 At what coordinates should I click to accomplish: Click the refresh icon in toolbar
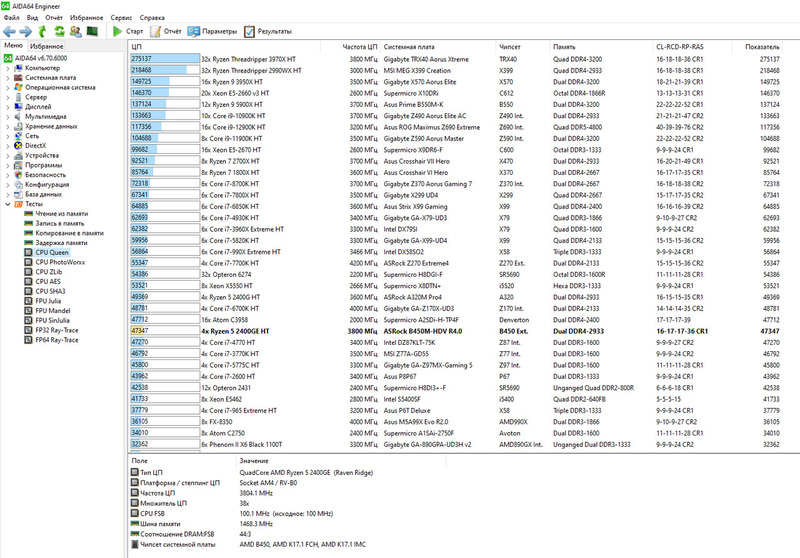(59, 32)
